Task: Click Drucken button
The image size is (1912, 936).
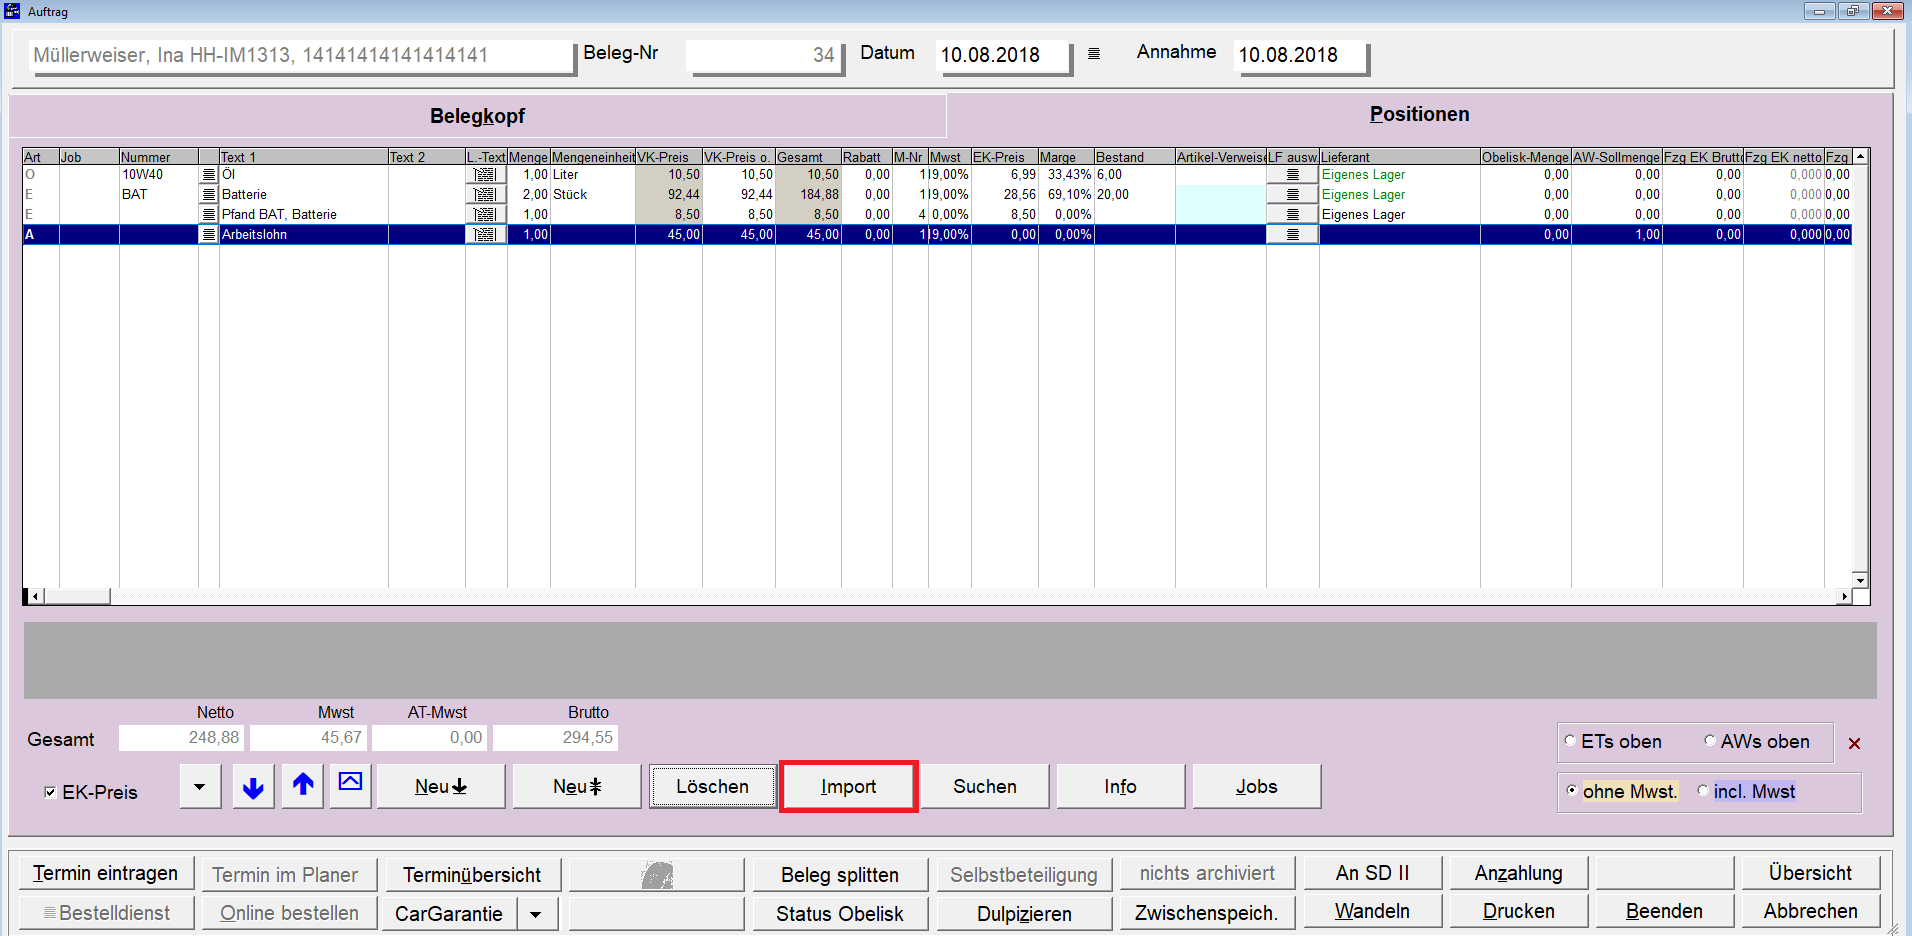Action: coord(1518,911)
